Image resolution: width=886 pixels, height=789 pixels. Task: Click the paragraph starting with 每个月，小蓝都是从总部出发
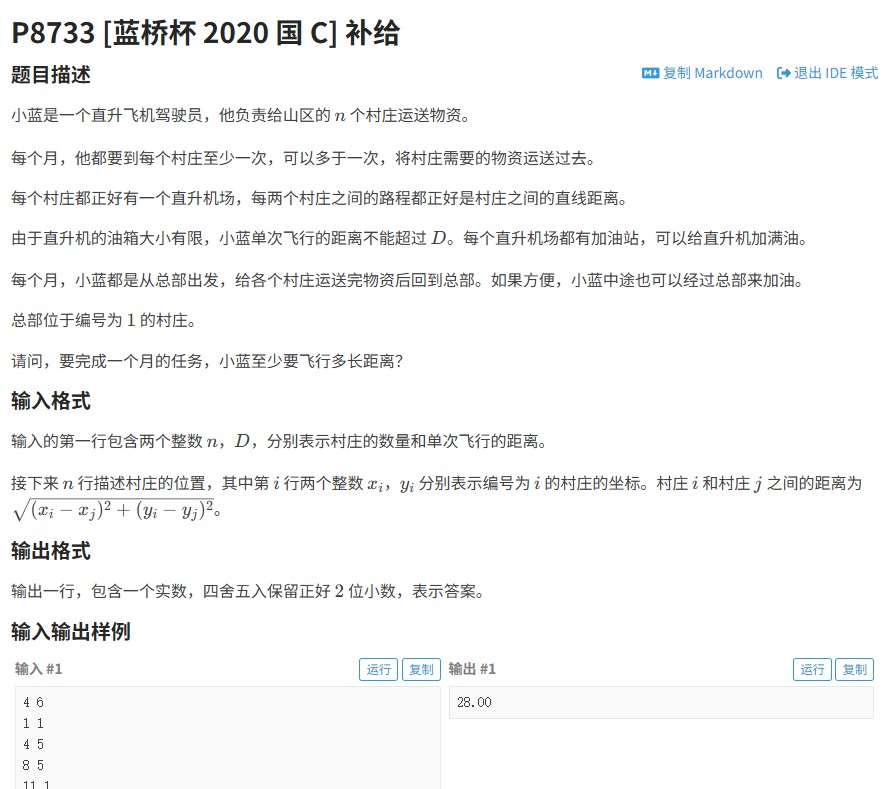point(407,280)
